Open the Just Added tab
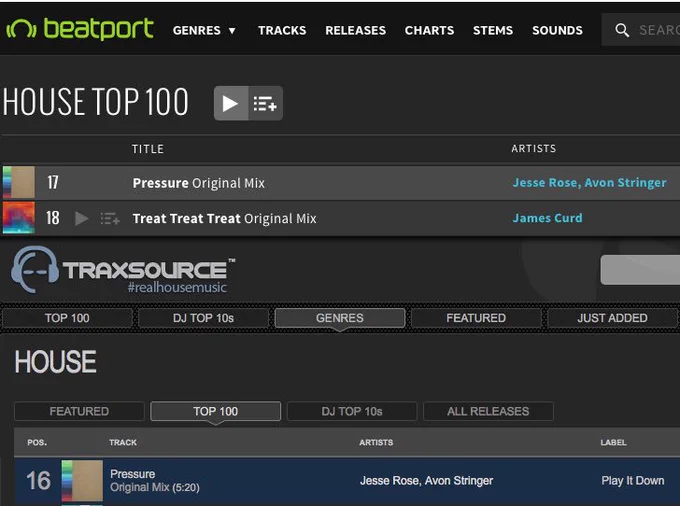Image resolution: width=680 pixels, height=506 pixels. click(x=612, y=318)
